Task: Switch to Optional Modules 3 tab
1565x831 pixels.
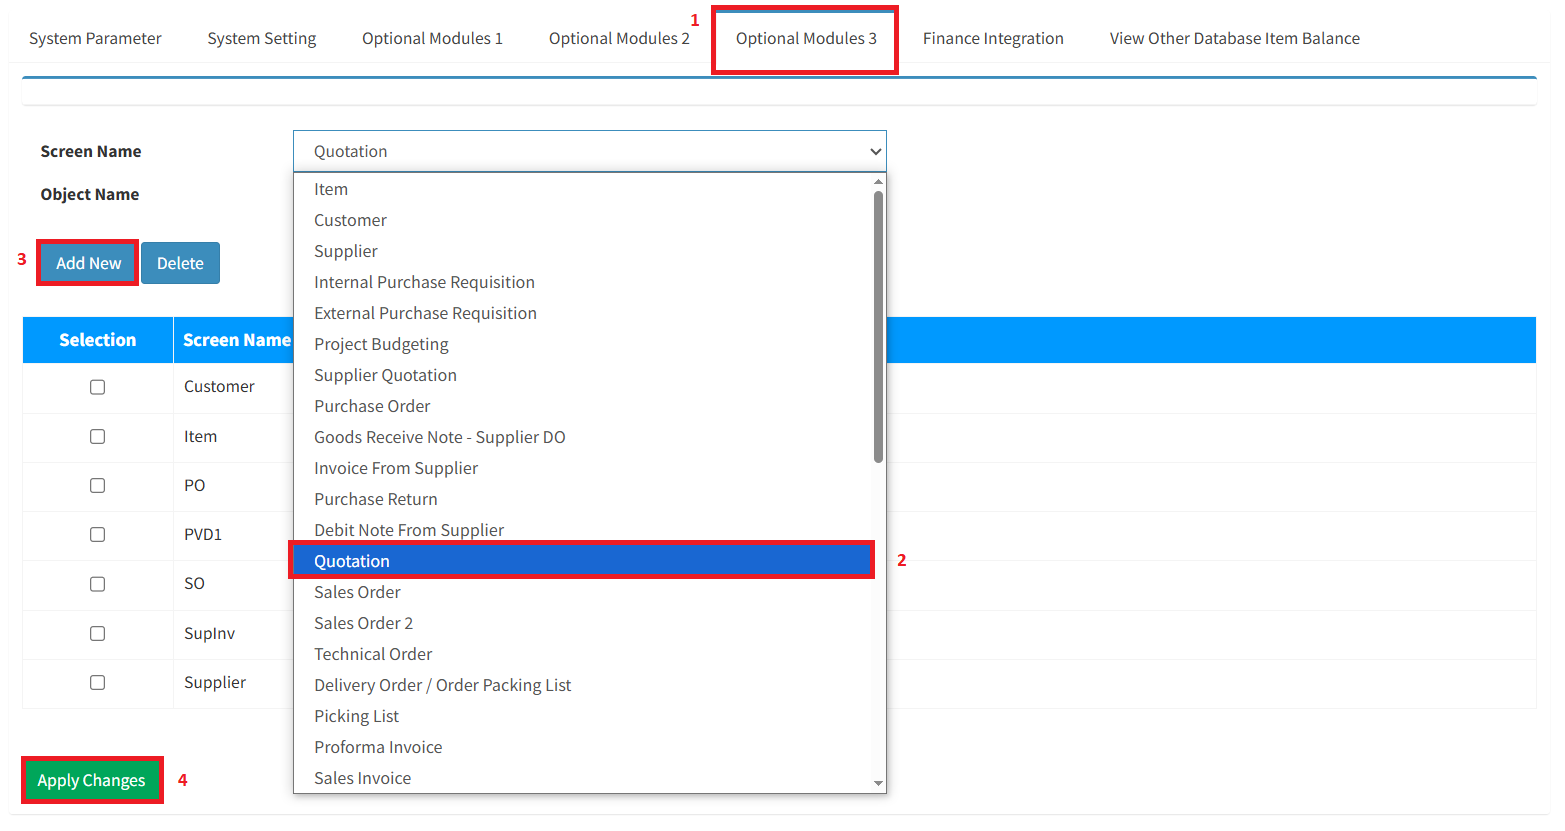Action: (x=805, y=39)
